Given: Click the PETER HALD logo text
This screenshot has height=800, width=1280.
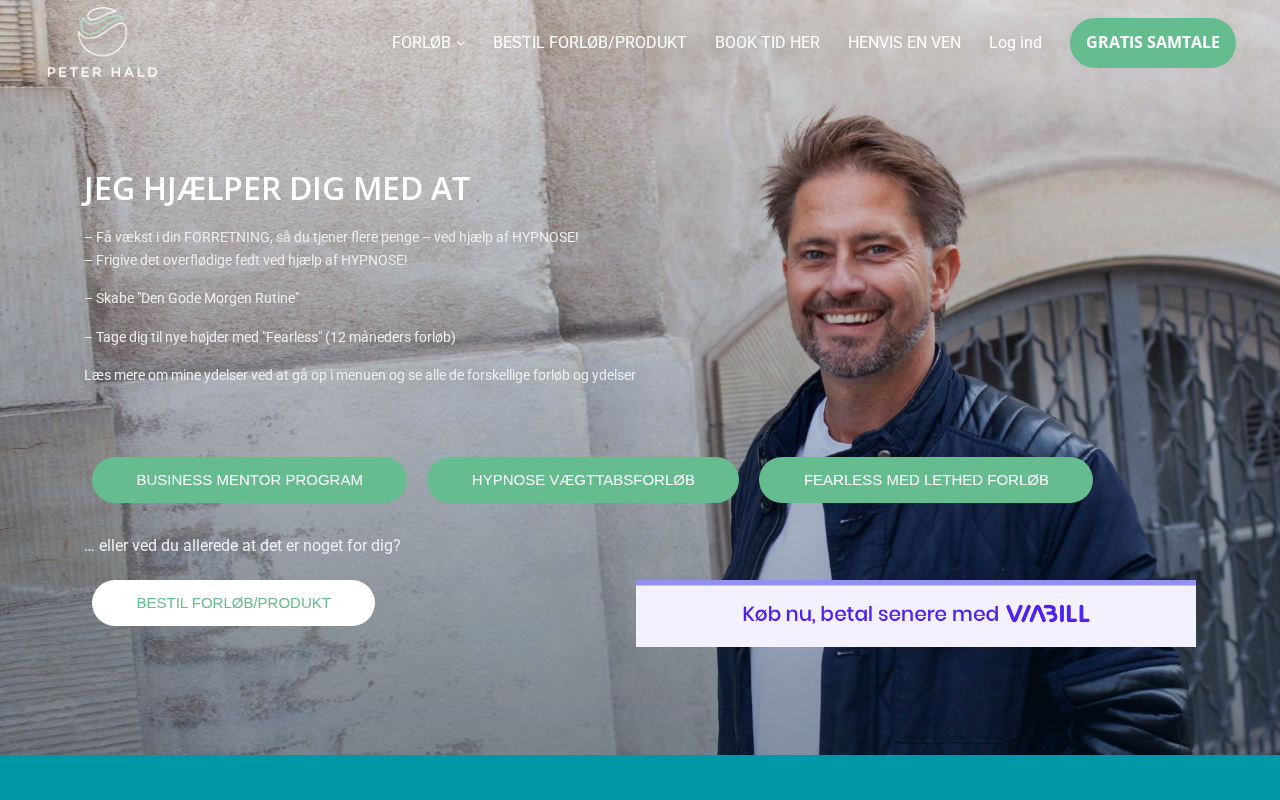Looking at the screenshot, I should pyautogui.click(x=102, y=71).
